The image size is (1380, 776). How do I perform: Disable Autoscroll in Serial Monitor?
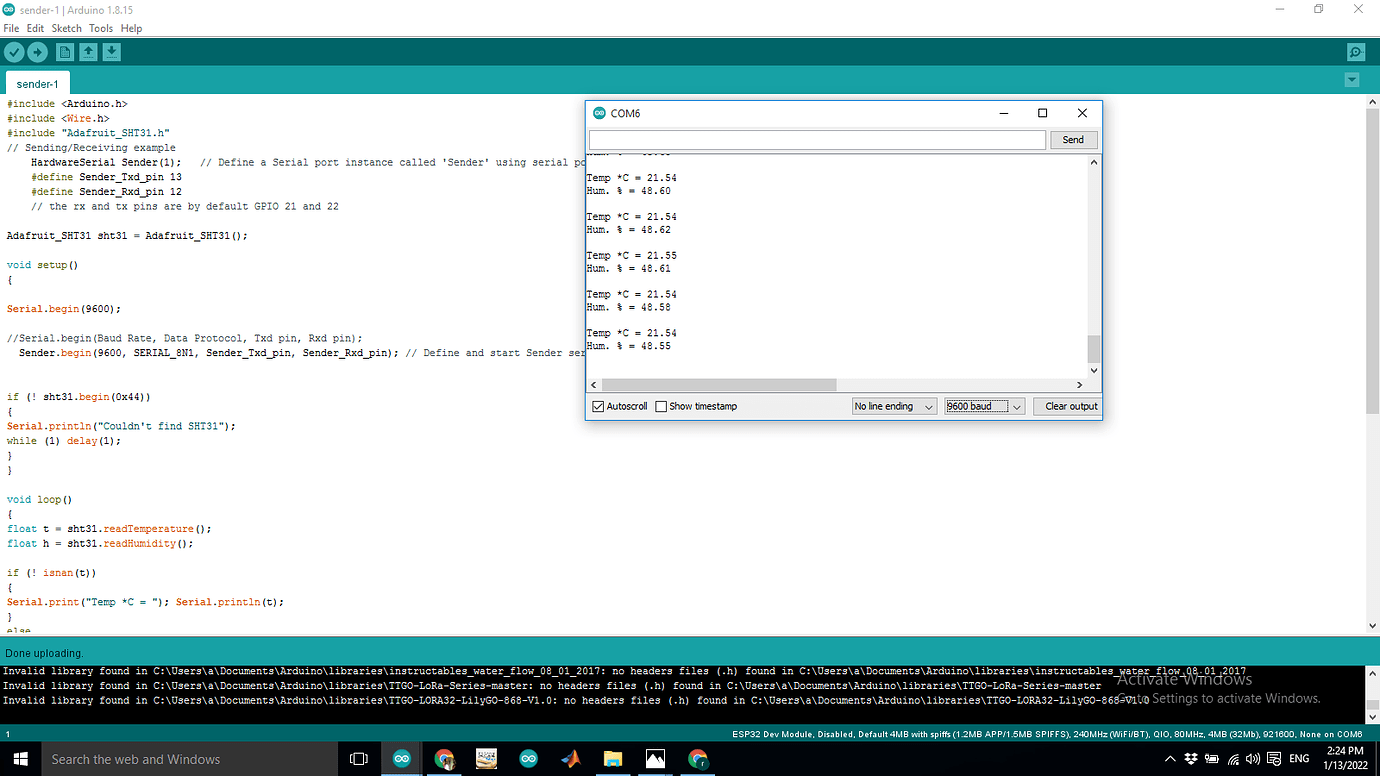pos(597,405)
